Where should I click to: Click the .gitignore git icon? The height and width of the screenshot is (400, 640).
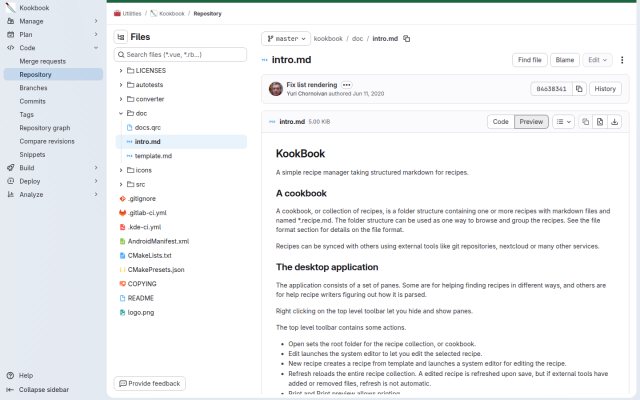pos(122,199)
